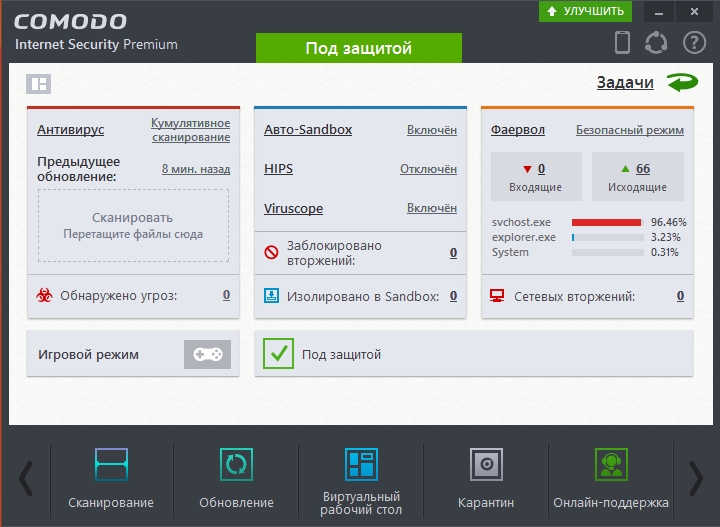Open the Сетевых вторжений count 0
Viewport: 720px width, 527px height.
(680, 296)
